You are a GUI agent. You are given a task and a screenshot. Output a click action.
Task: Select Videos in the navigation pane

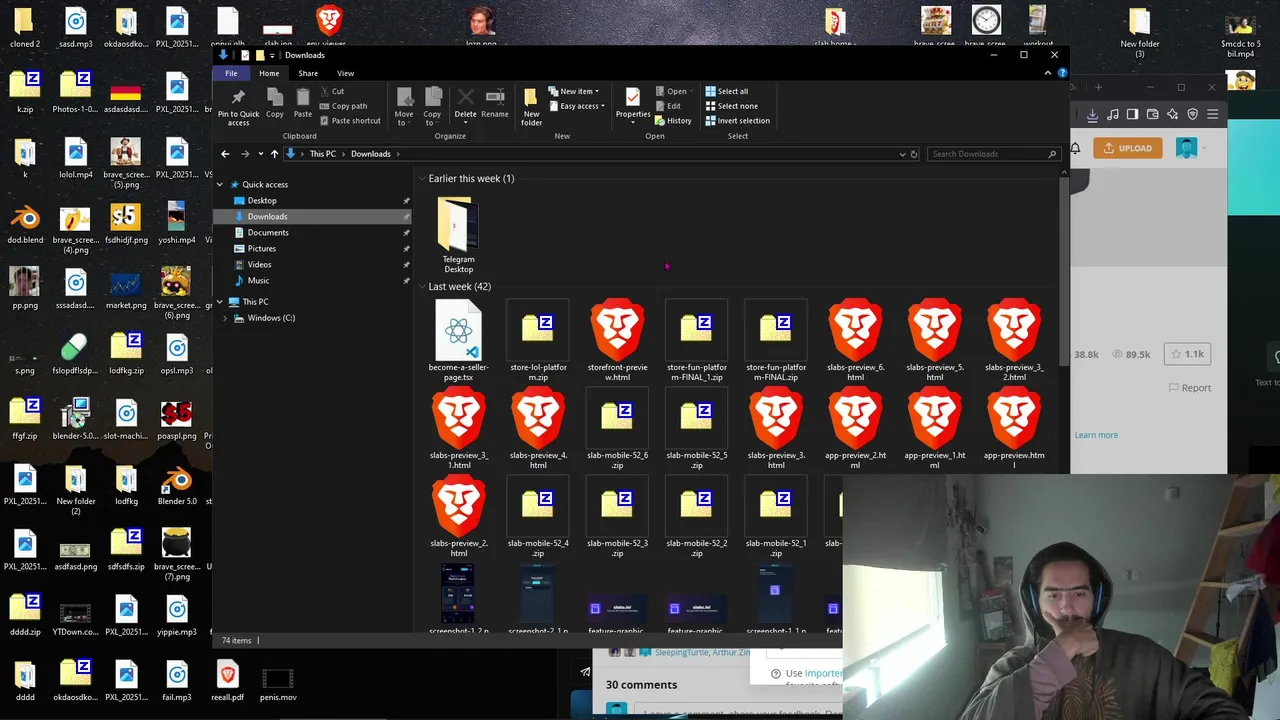point(259,265)
